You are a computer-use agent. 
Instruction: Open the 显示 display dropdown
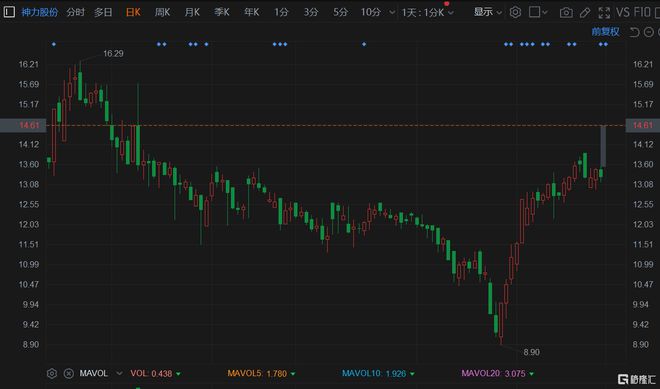[x=488, y=12]
